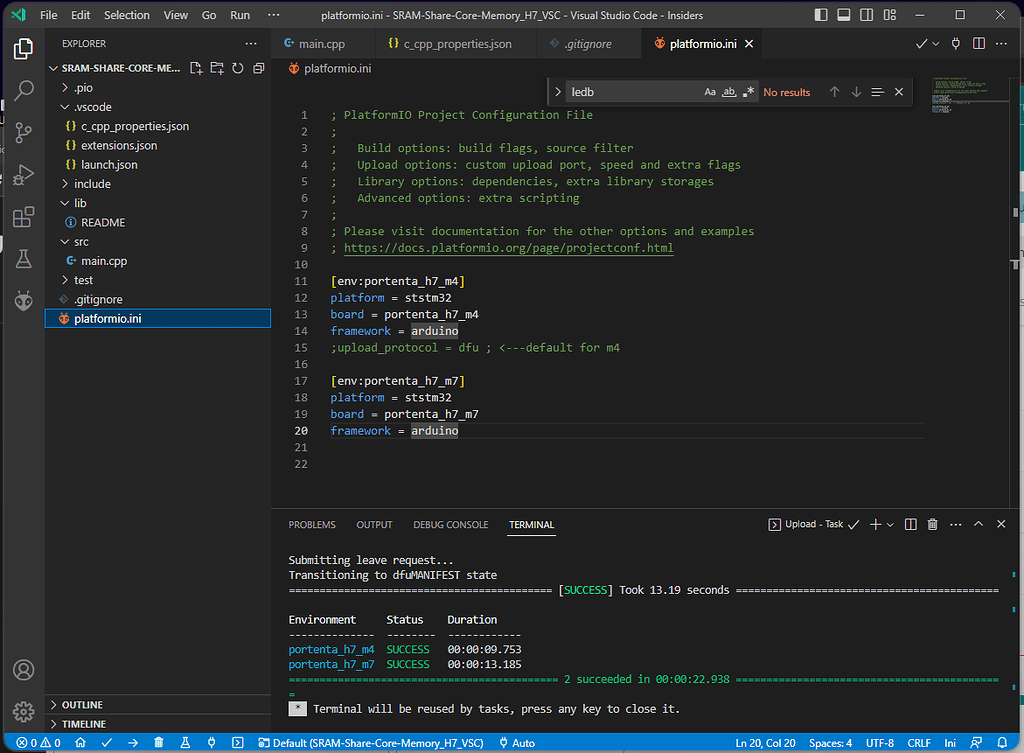Clean the project using the status bar trash icon
Image resolution: width=1024 pixels, height=753 pixels.
(x=159, y=745)
